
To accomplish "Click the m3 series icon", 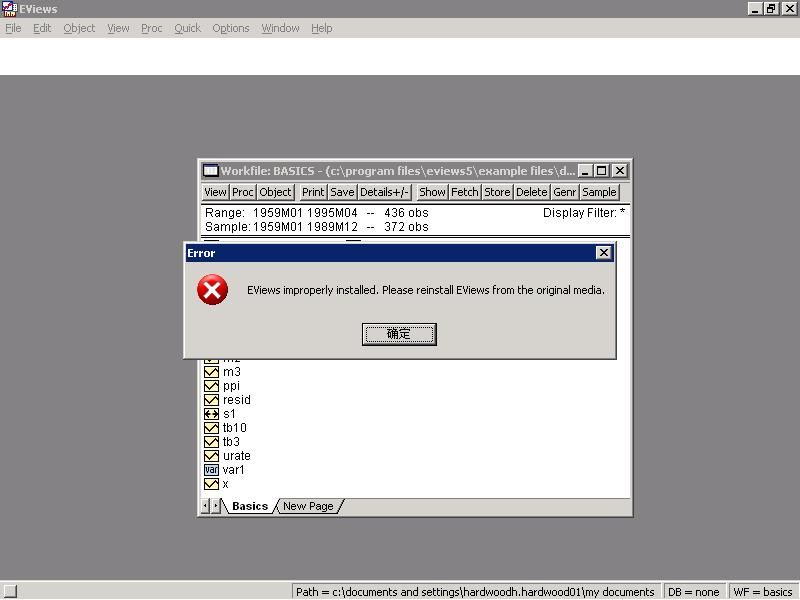I will [211, 372].
